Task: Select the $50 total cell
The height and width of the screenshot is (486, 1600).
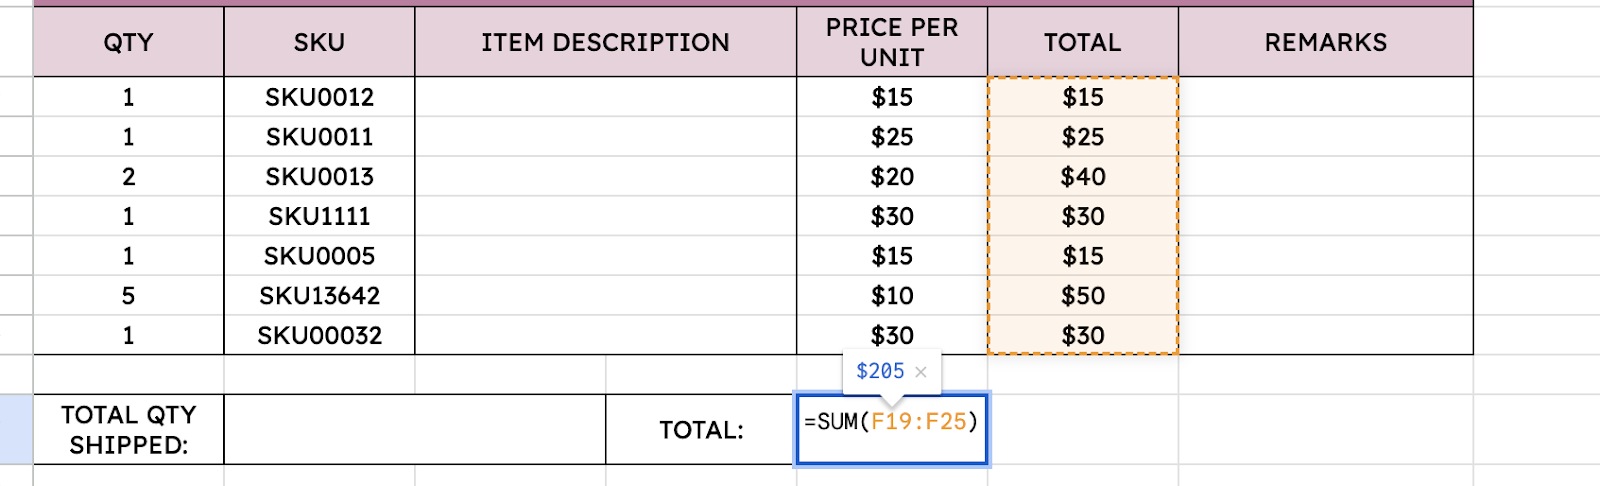Action: [1083, 296]
